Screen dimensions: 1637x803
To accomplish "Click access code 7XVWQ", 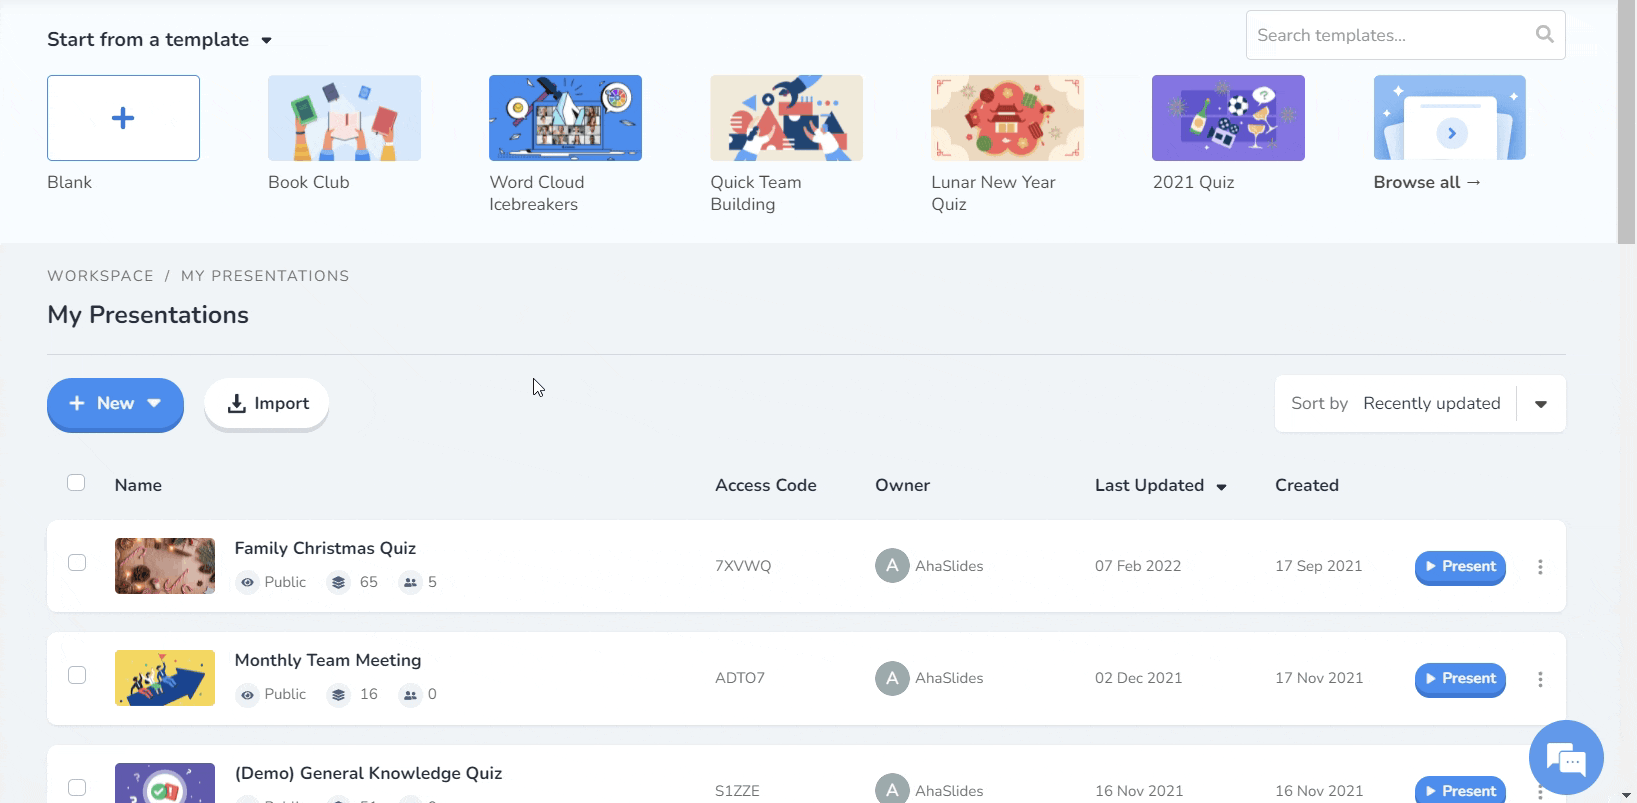I will 743,566.
